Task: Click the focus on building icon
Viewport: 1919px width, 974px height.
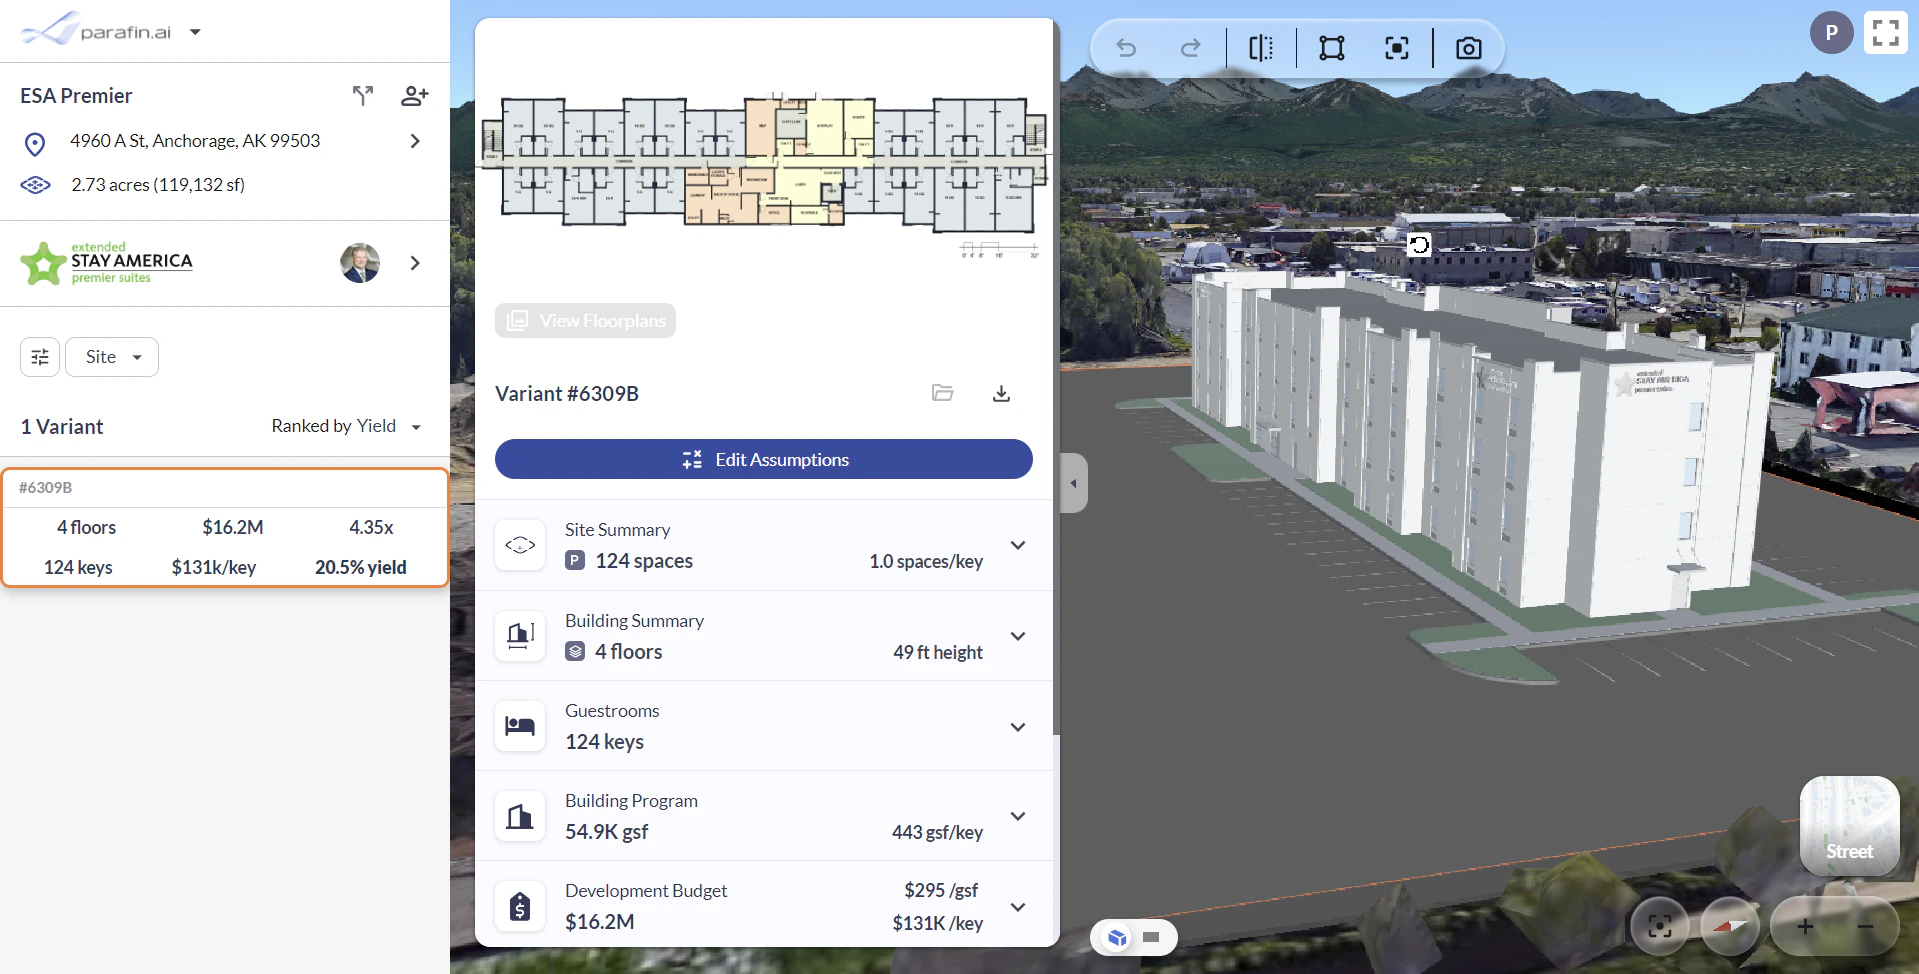Action: (x=1397, y=48)
